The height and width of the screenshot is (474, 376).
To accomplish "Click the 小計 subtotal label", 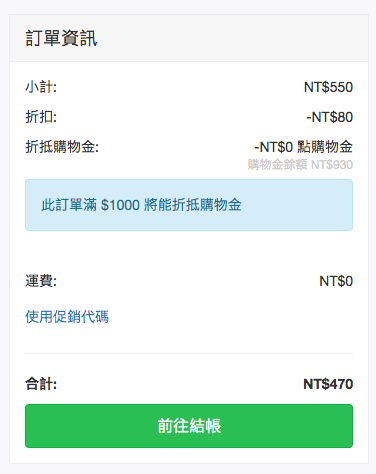I will point(41,87).
